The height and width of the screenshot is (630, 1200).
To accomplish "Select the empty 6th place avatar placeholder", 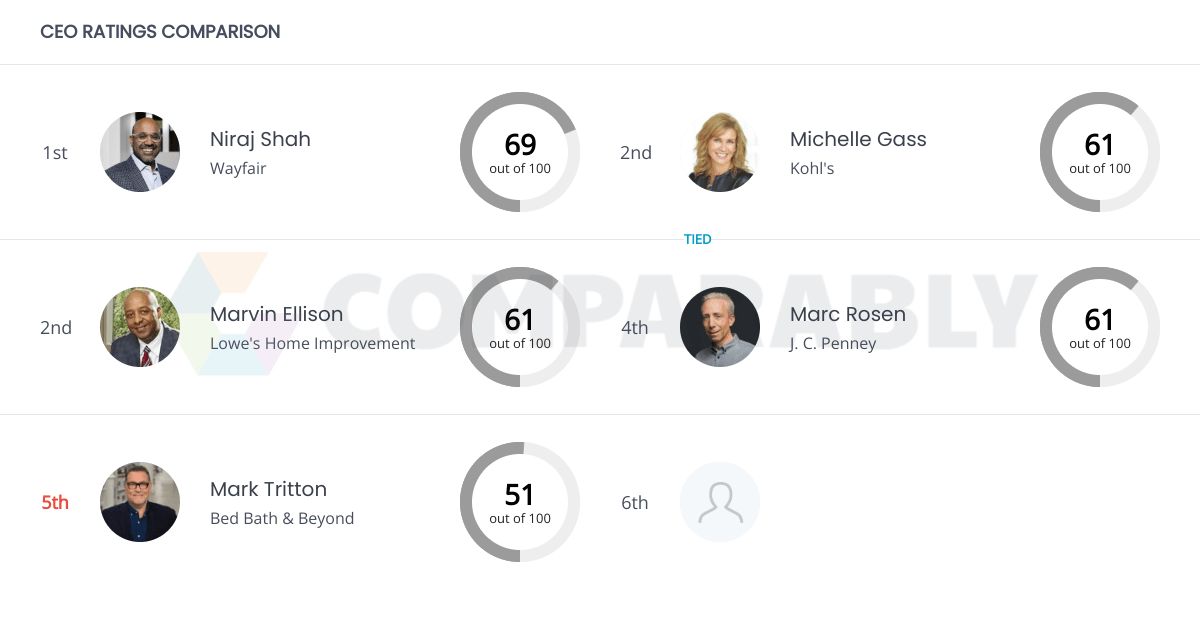I will (x=720, y=502).
